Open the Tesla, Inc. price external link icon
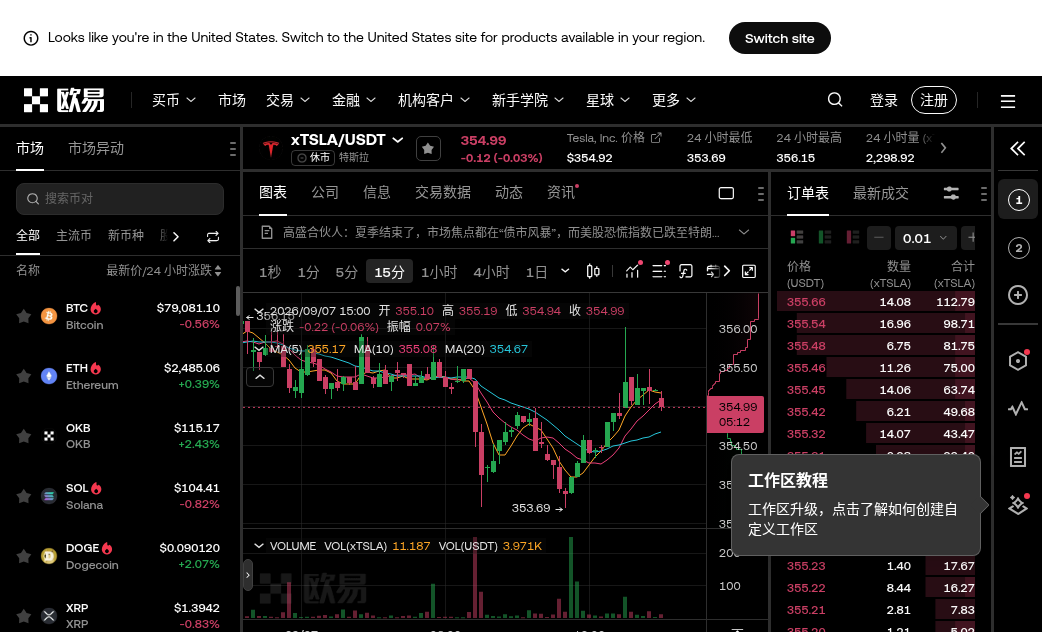 pos(656,138)
